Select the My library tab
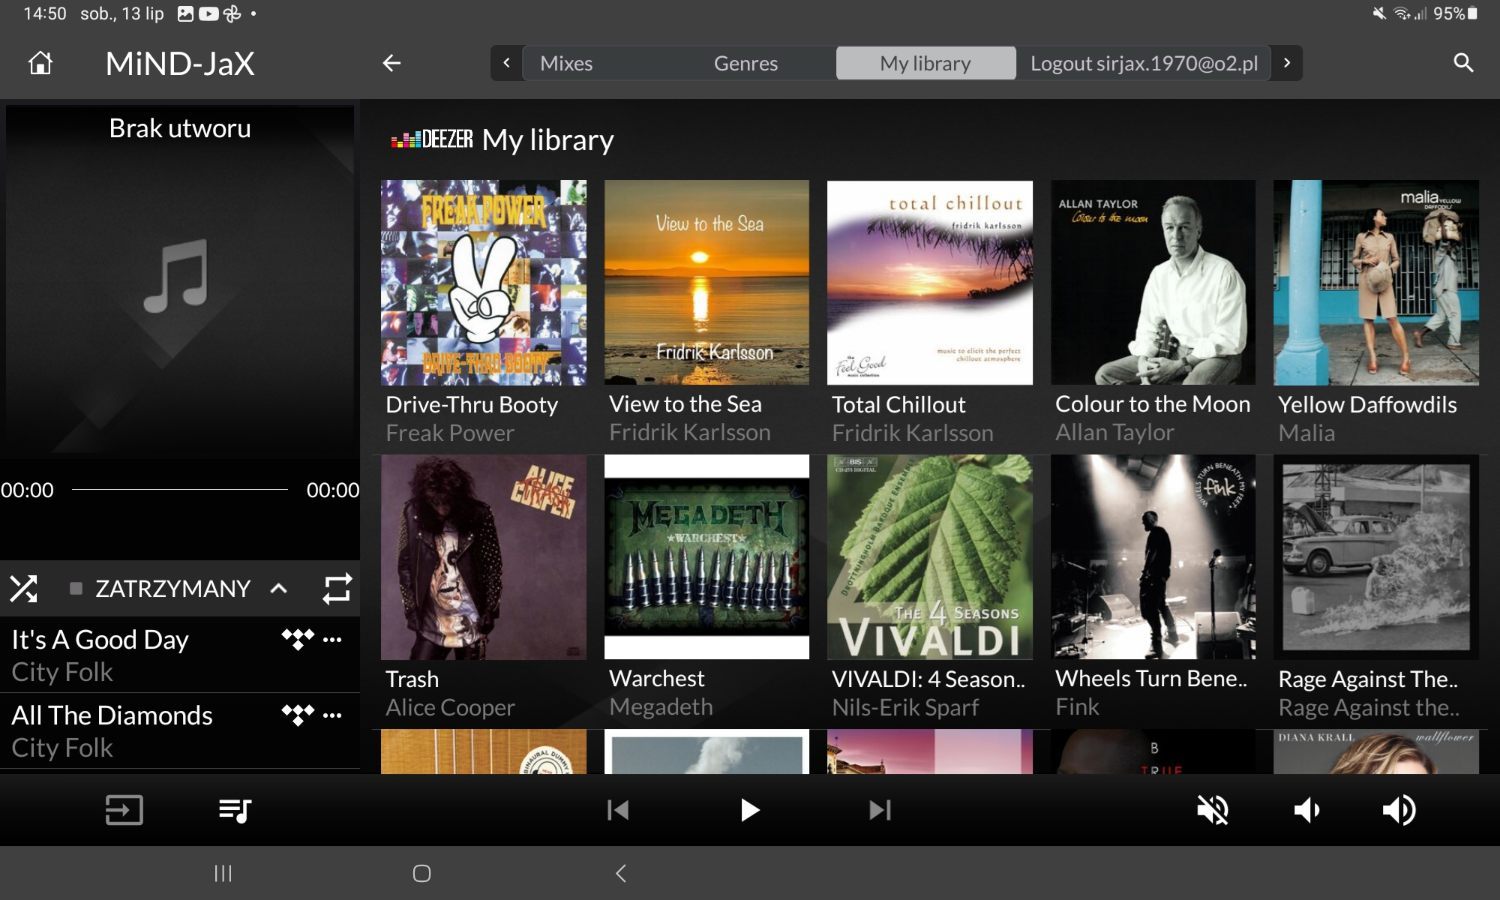 (926, 63)
